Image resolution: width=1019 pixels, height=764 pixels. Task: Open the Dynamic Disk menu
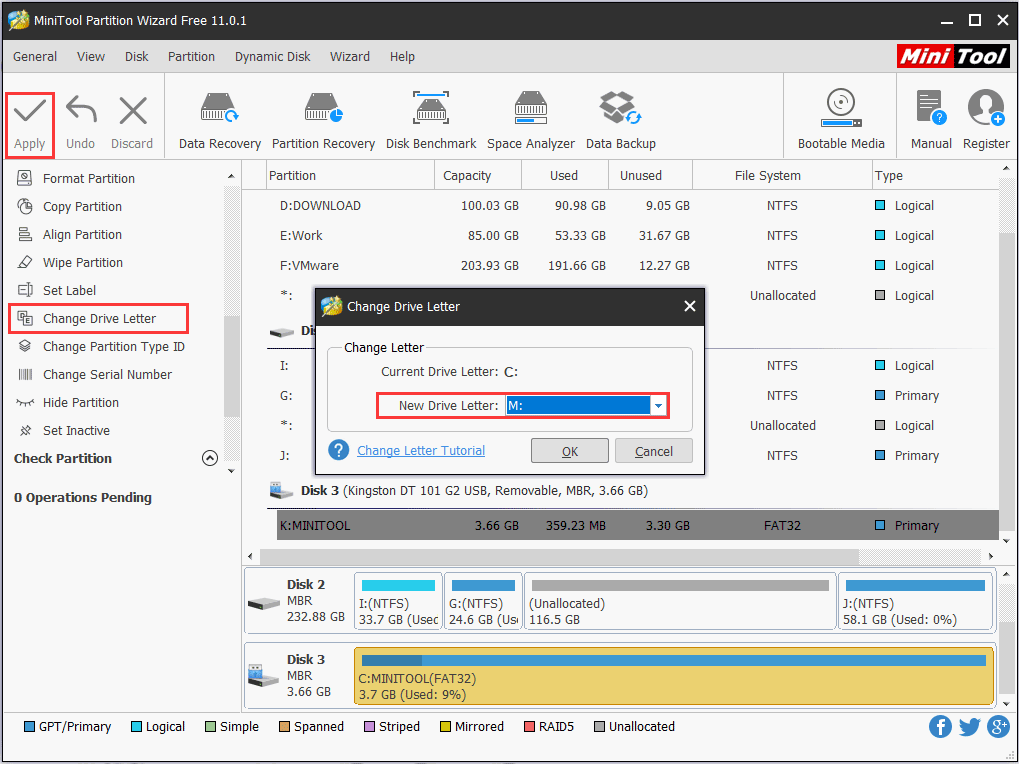tap(272, 57)
